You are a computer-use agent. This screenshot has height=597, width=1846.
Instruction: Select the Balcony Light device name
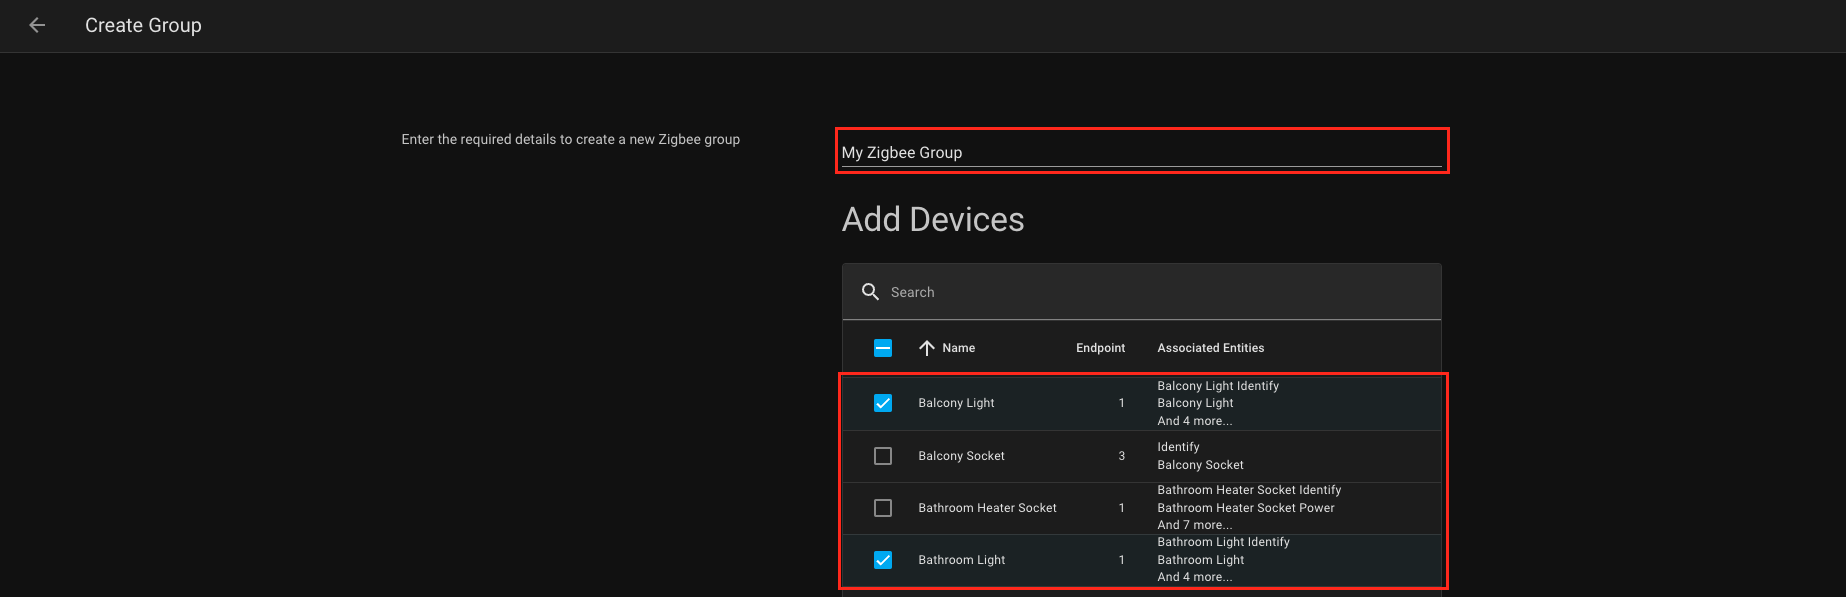(956, 403)
